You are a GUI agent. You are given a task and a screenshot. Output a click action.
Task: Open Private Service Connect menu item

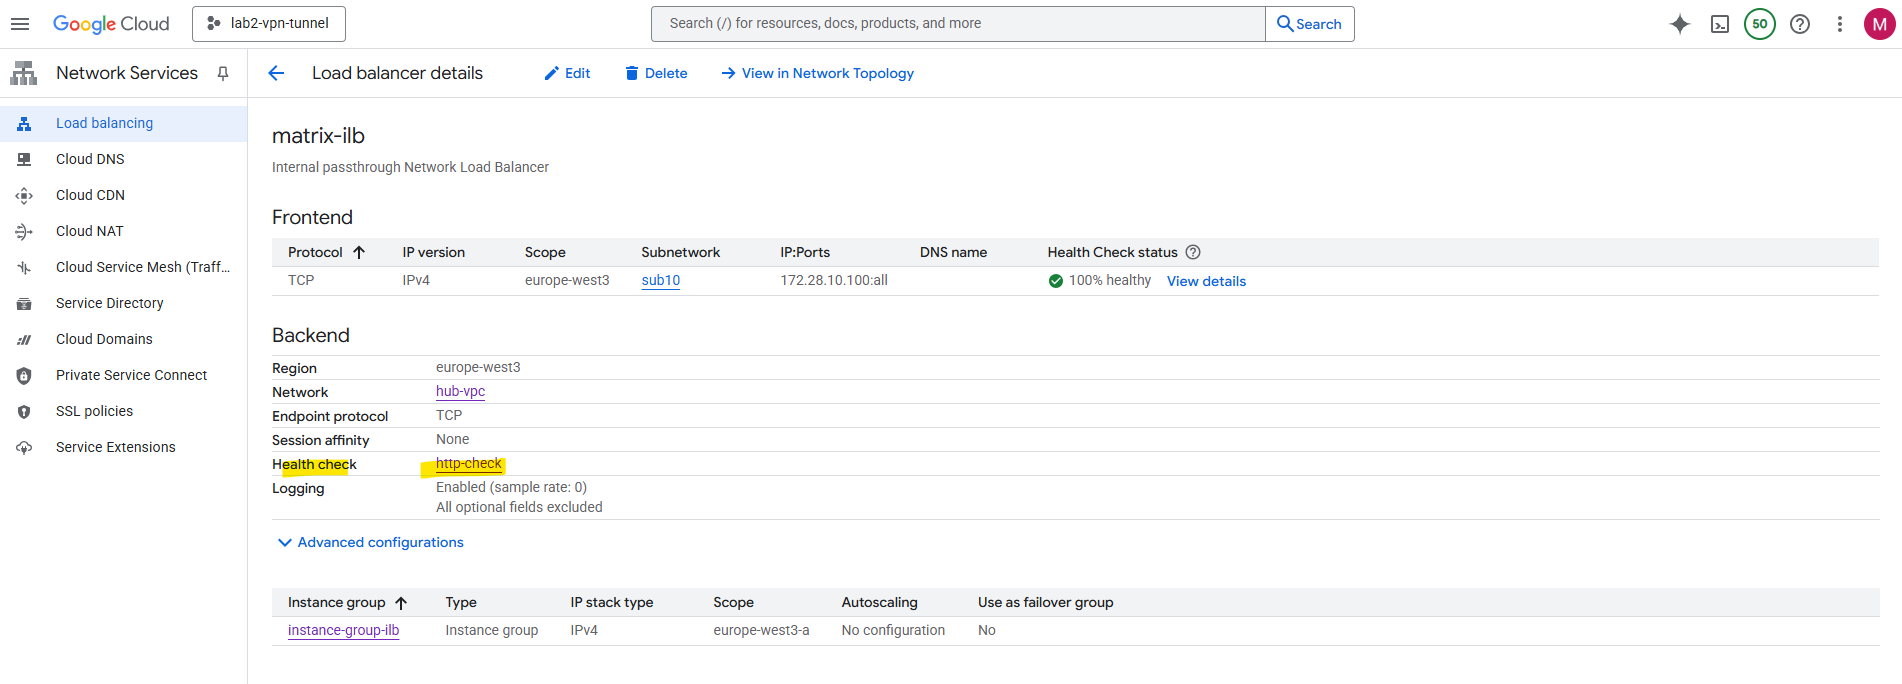(131, 375)
